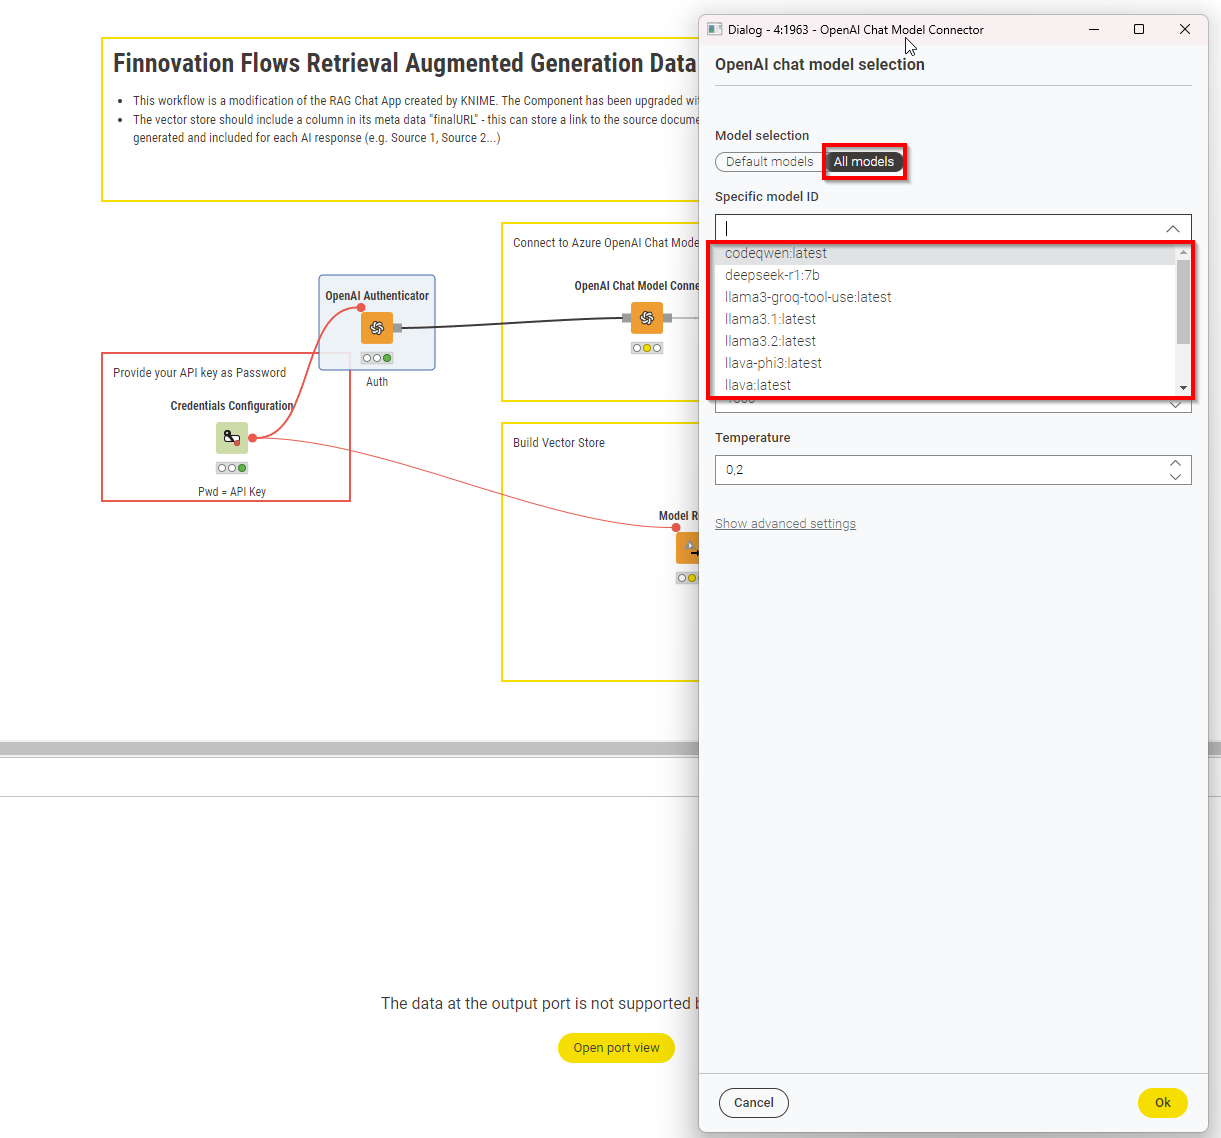Click the Chat Model Connector status traffic light
This screenshot has height=1138, width=1221.
(x=646, y=348)
